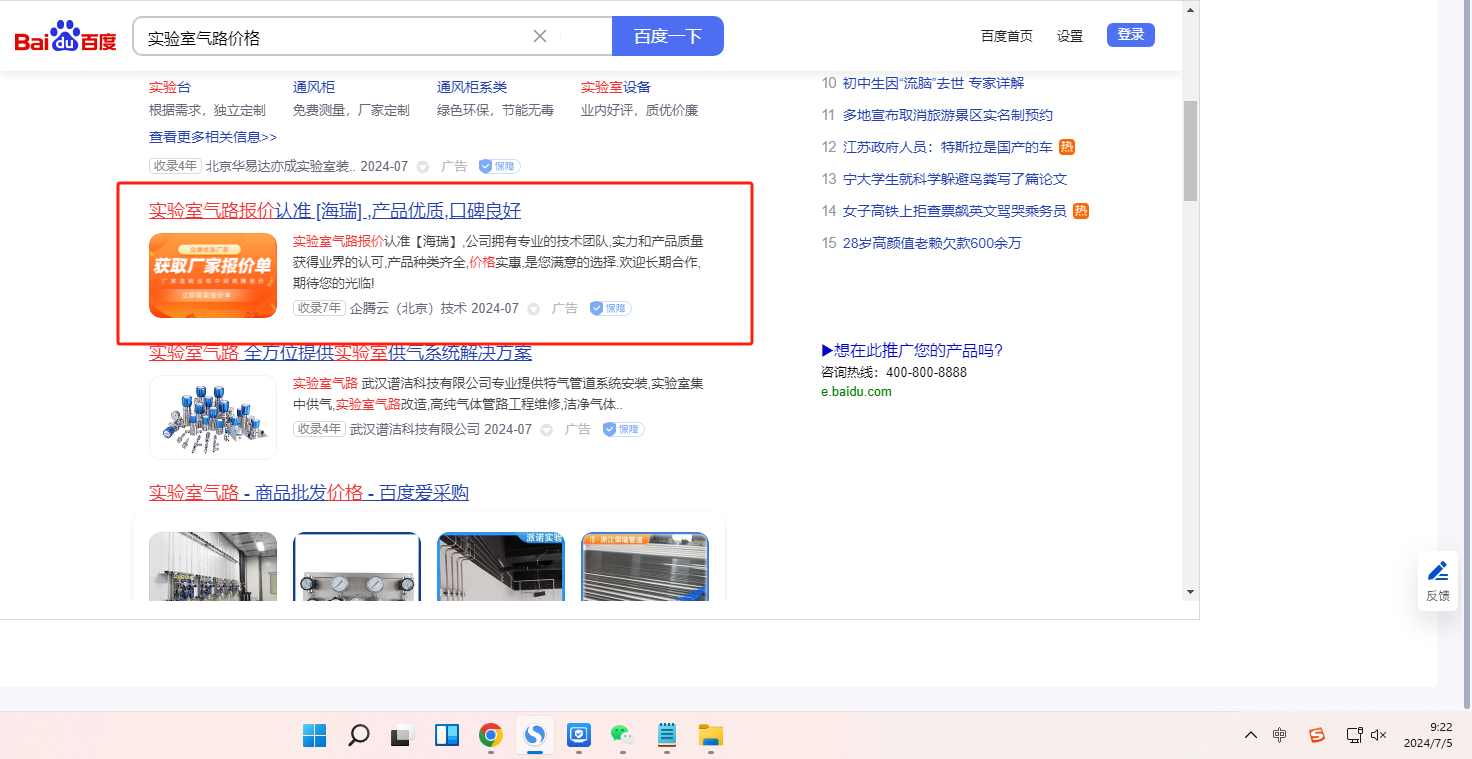Click the Sogou input method tray icon
1472x759 pixels.
[x=1317, y=735]
